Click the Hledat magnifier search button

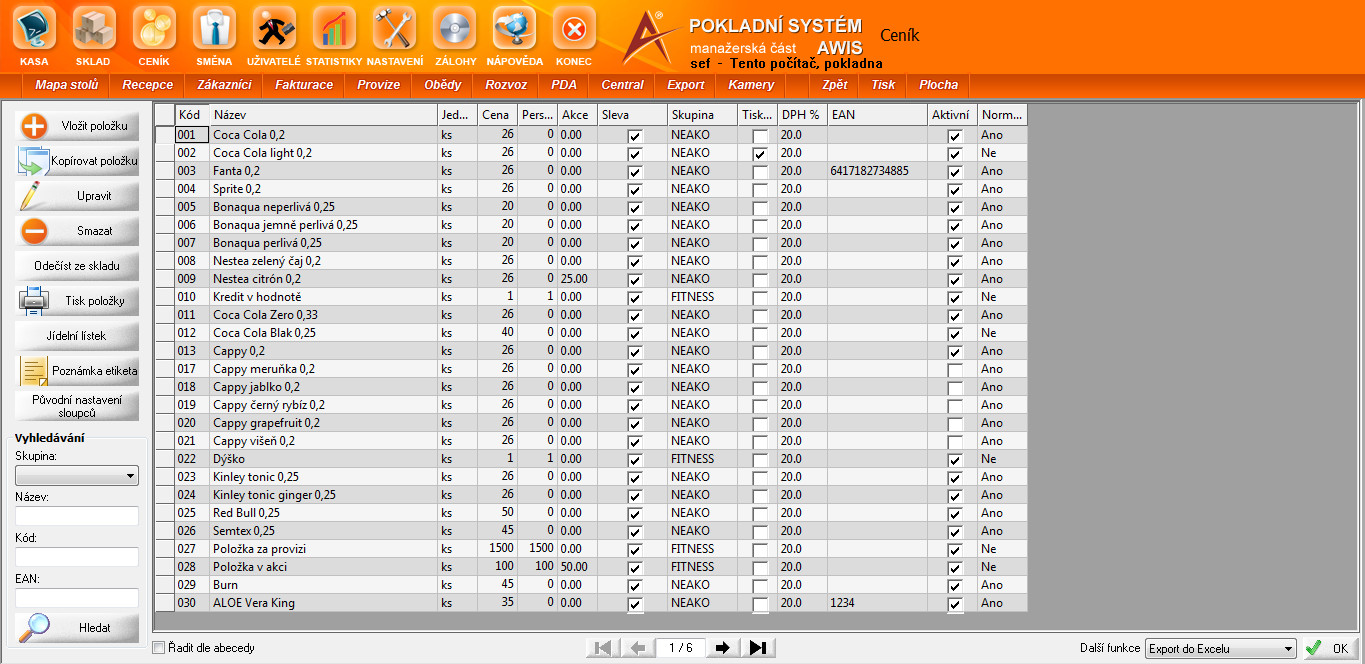click(x=77, y=627)
